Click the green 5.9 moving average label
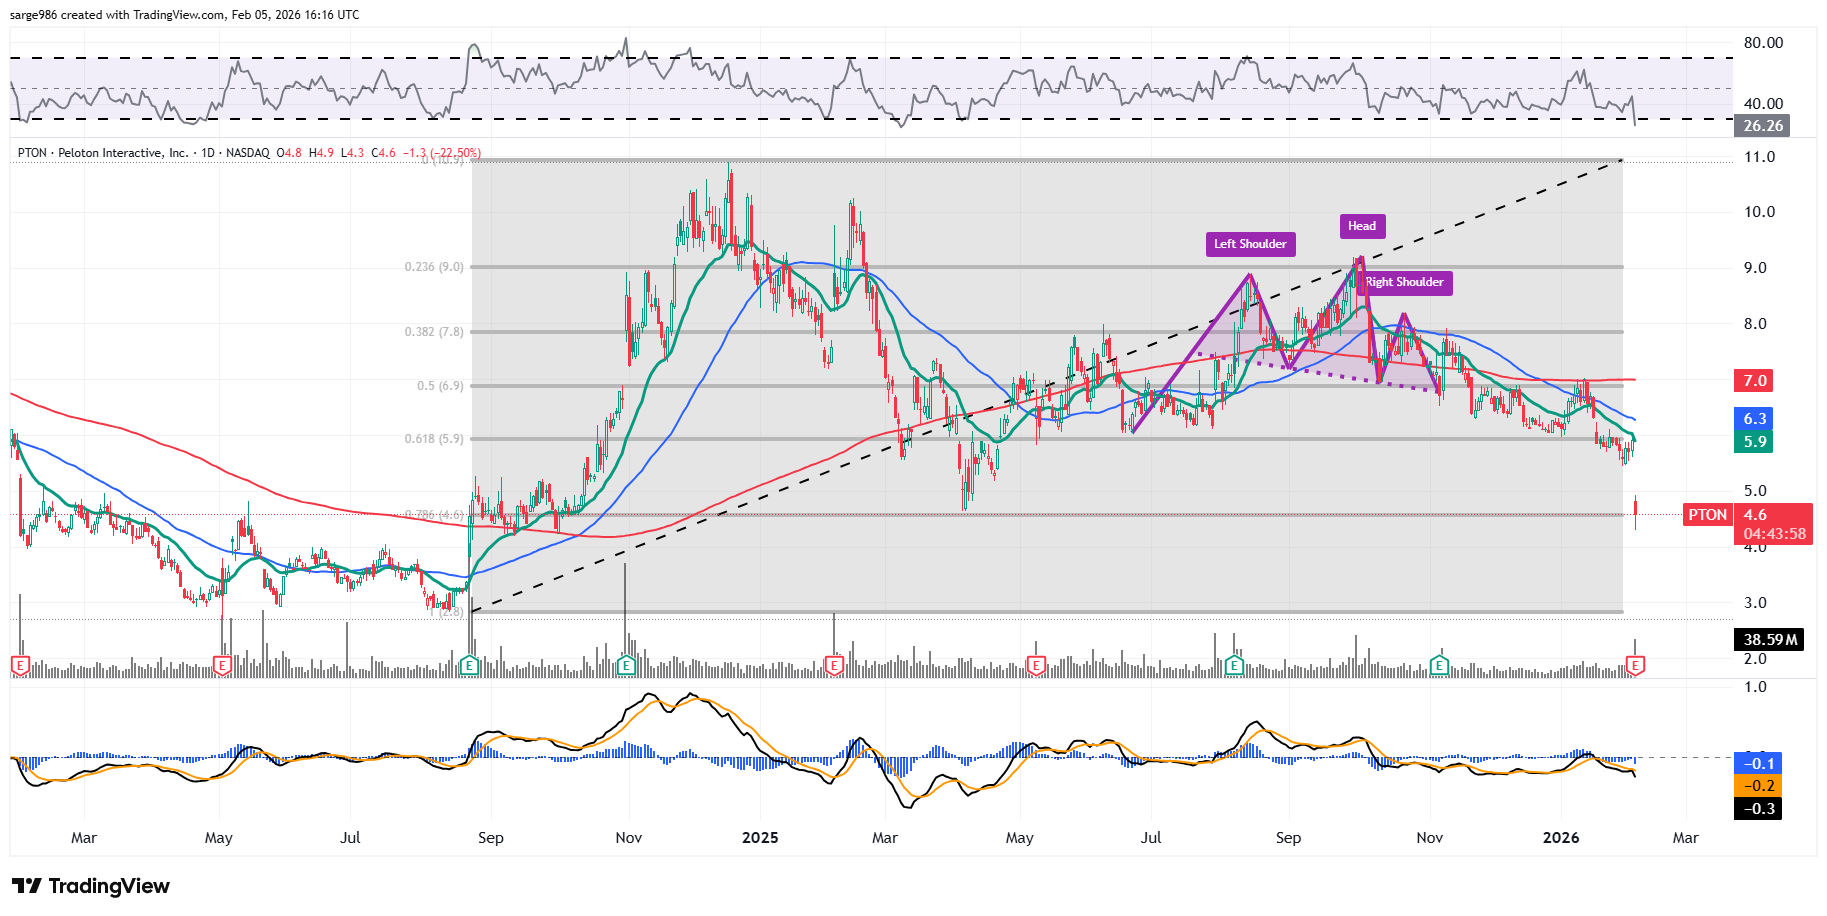This screenshot has height=916, width=1827. tap(1755, 442)
